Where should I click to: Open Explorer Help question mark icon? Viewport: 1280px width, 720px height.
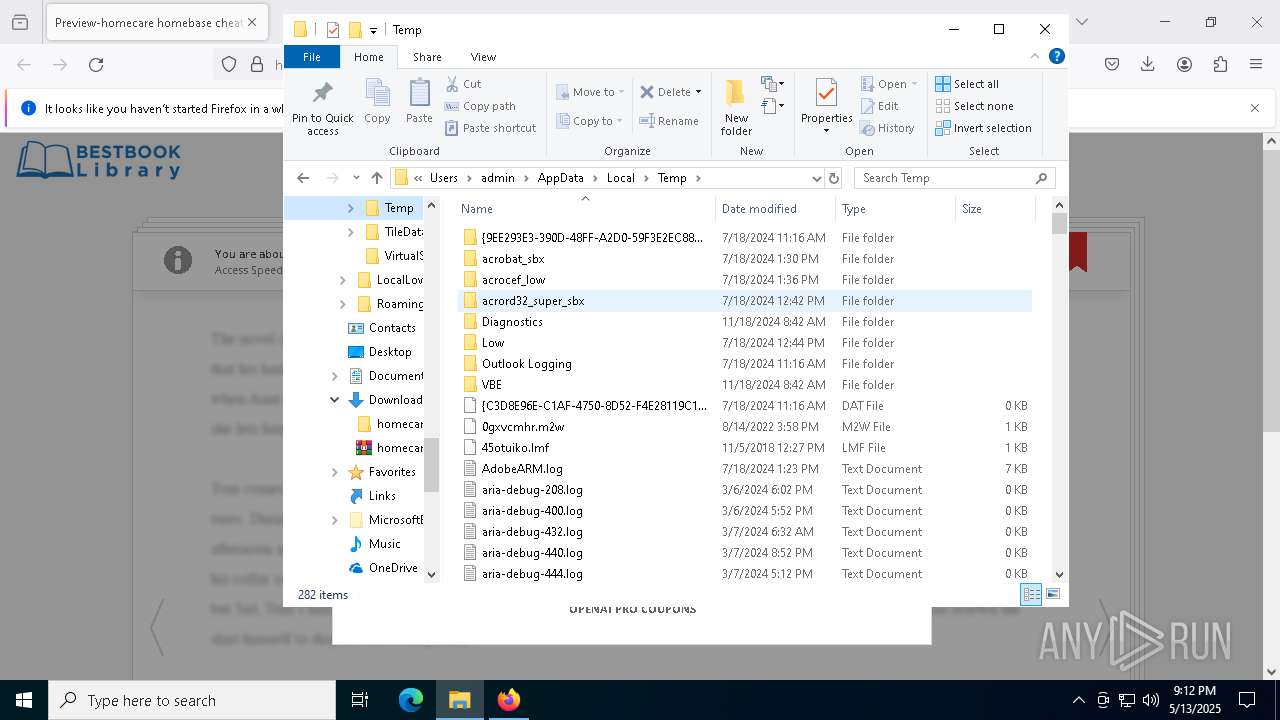tap(1056, 56)
